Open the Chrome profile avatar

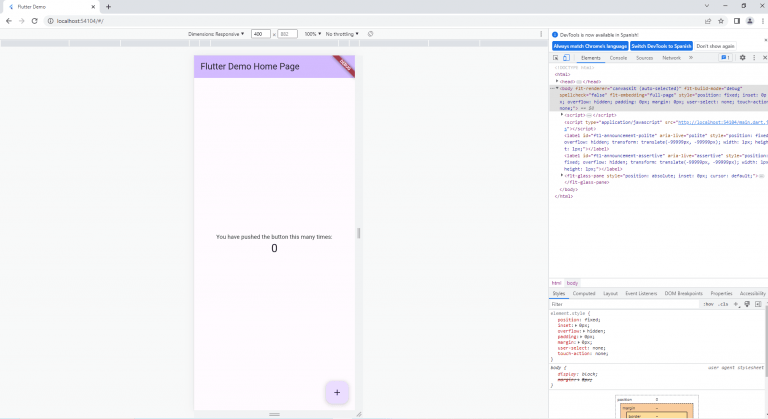point(750,21)
